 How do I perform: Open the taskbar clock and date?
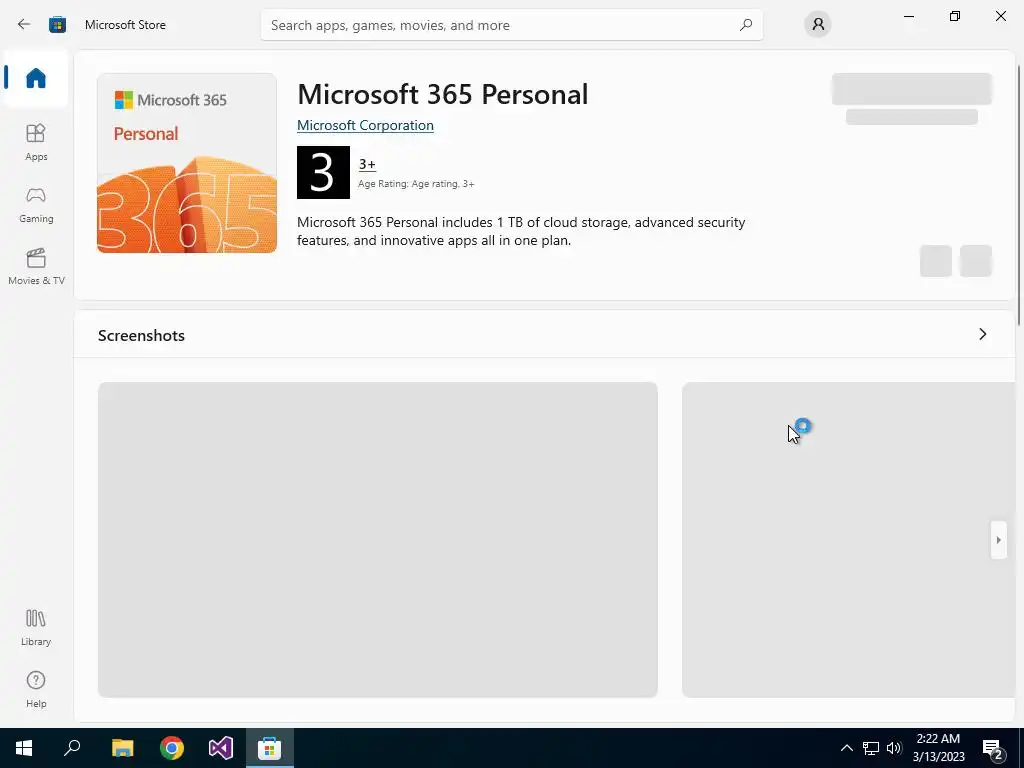(x=938, y=748)
